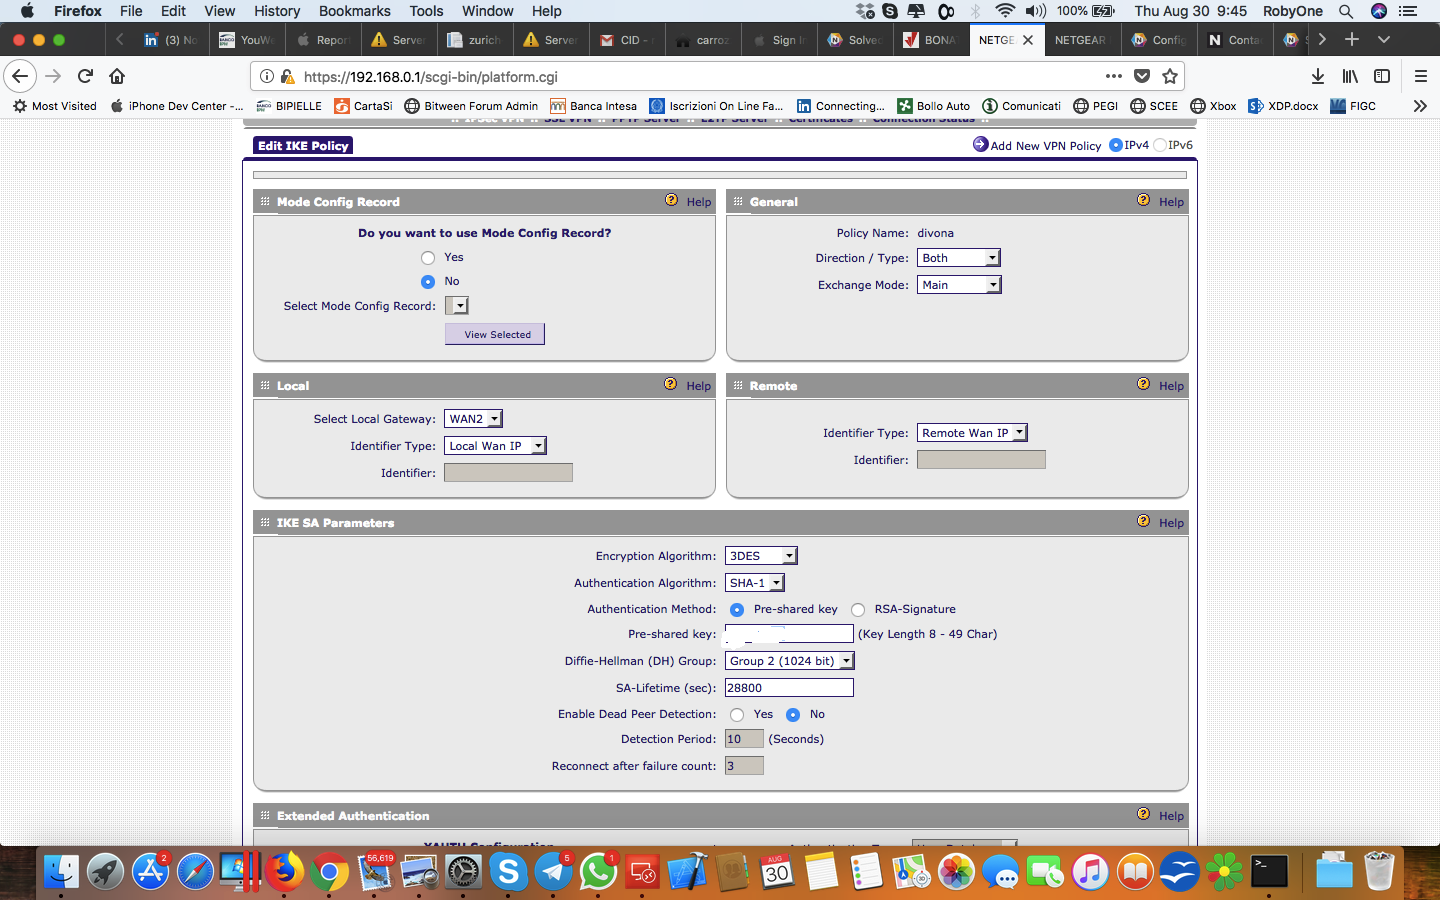Viewport: 1440px width, 900px height.
Task: Open the Bookmarks menu
Action: pos(355,11)
